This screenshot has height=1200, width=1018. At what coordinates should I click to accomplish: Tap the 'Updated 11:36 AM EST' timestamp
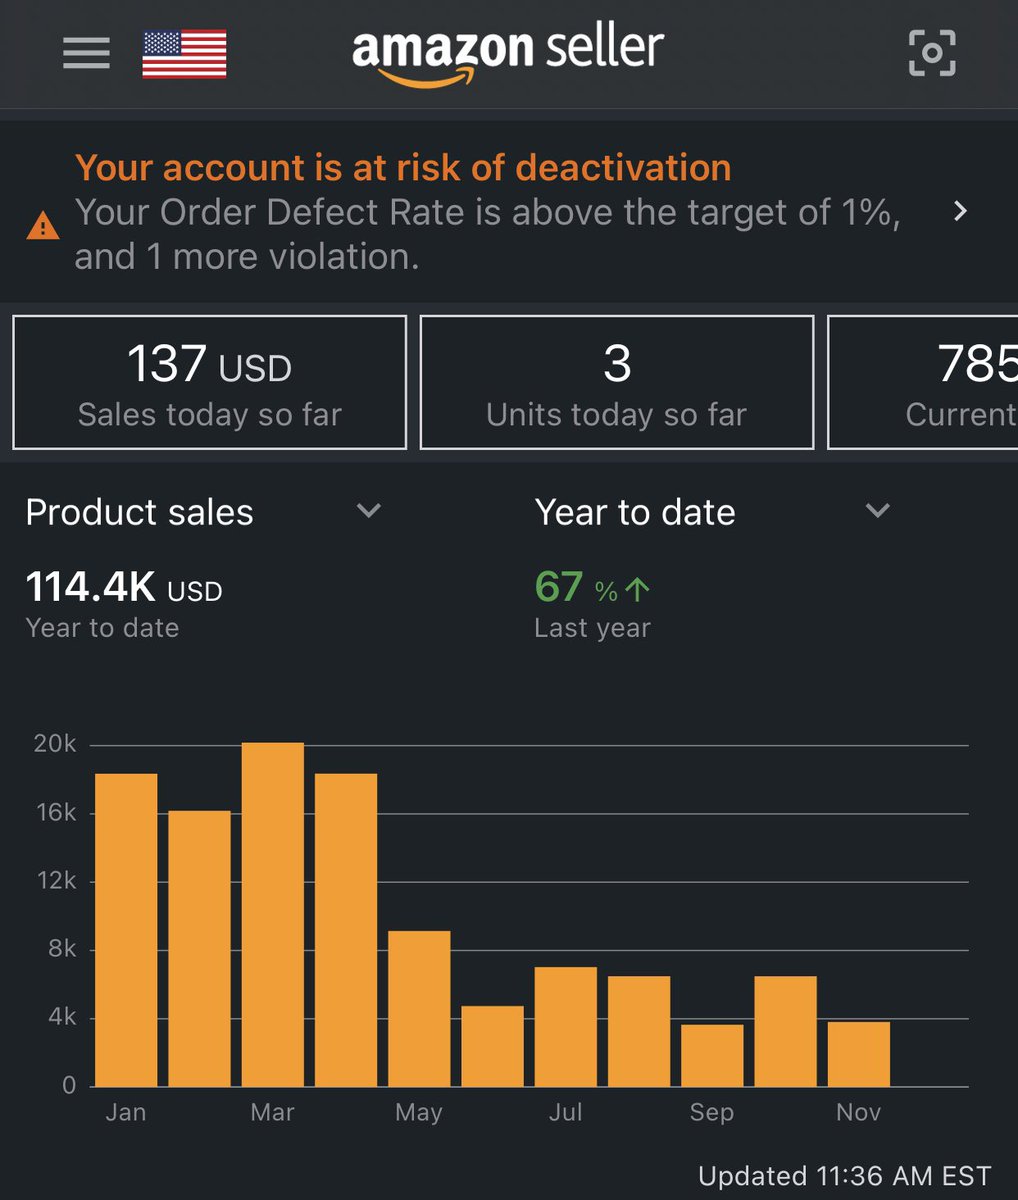845,1176
